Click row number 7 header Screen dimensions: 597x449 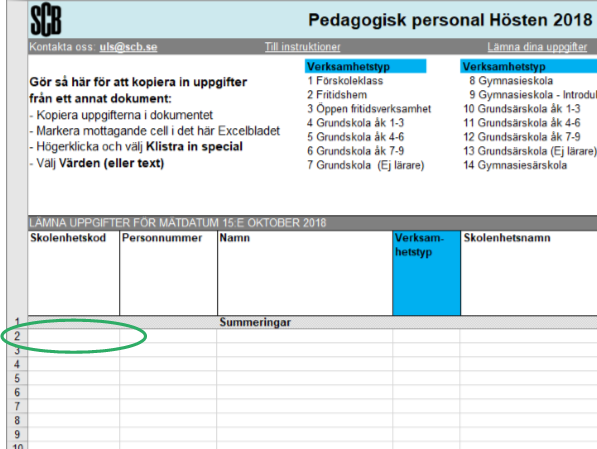(17, 406)
